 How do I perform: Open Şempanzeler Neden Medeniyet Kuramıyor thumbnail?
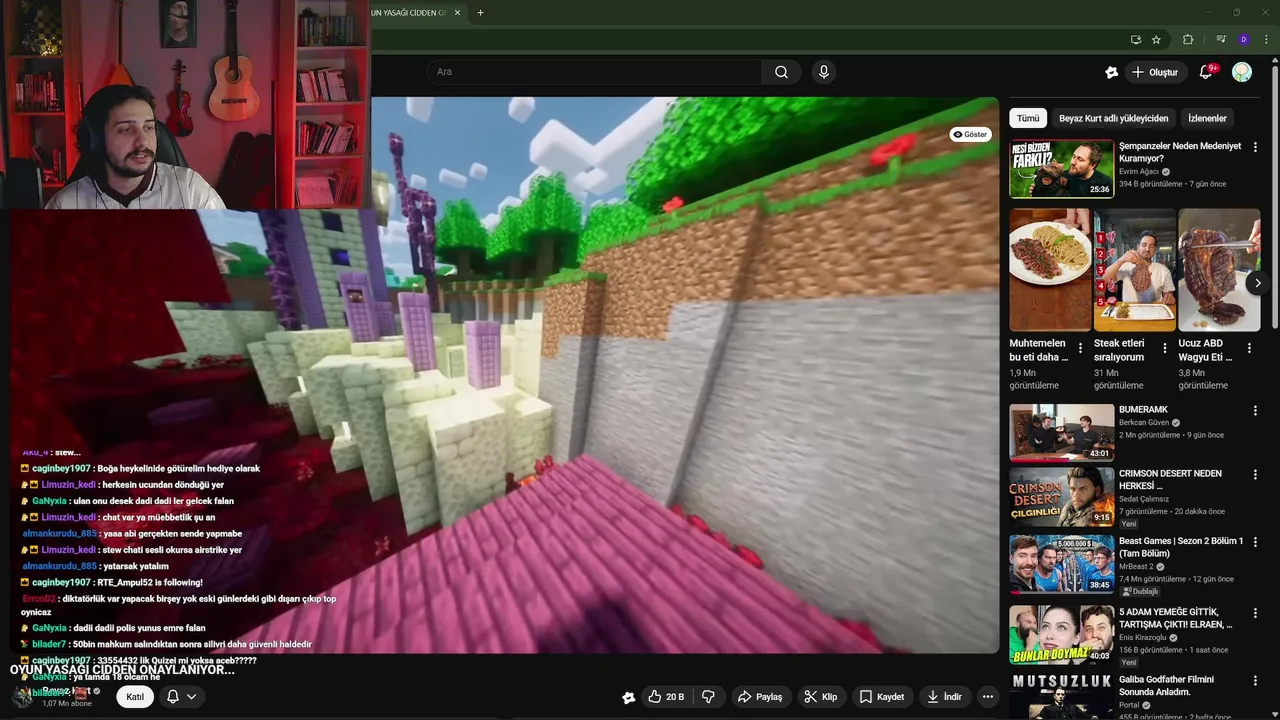click(1061, 169)
